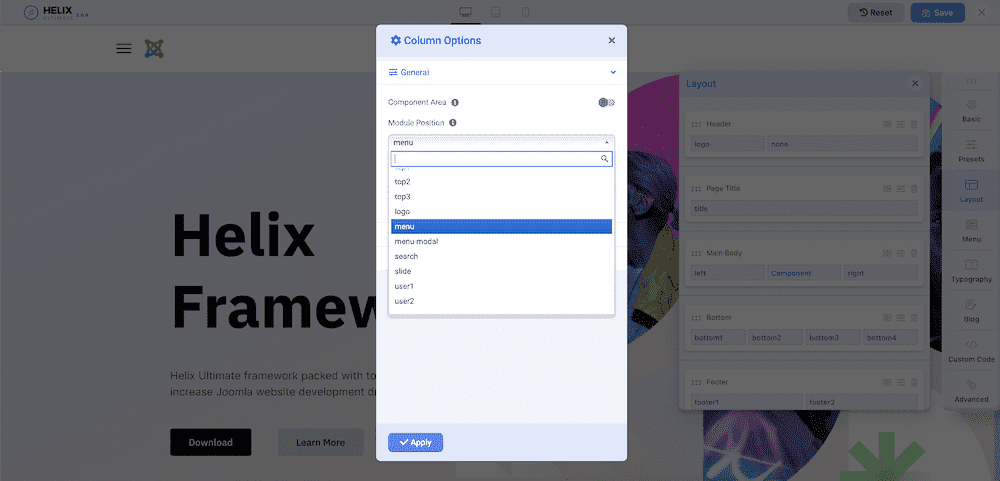The image size is (1000, 481).
Task: Select the title column in Page Title row
Action: (x=804, y=209)
